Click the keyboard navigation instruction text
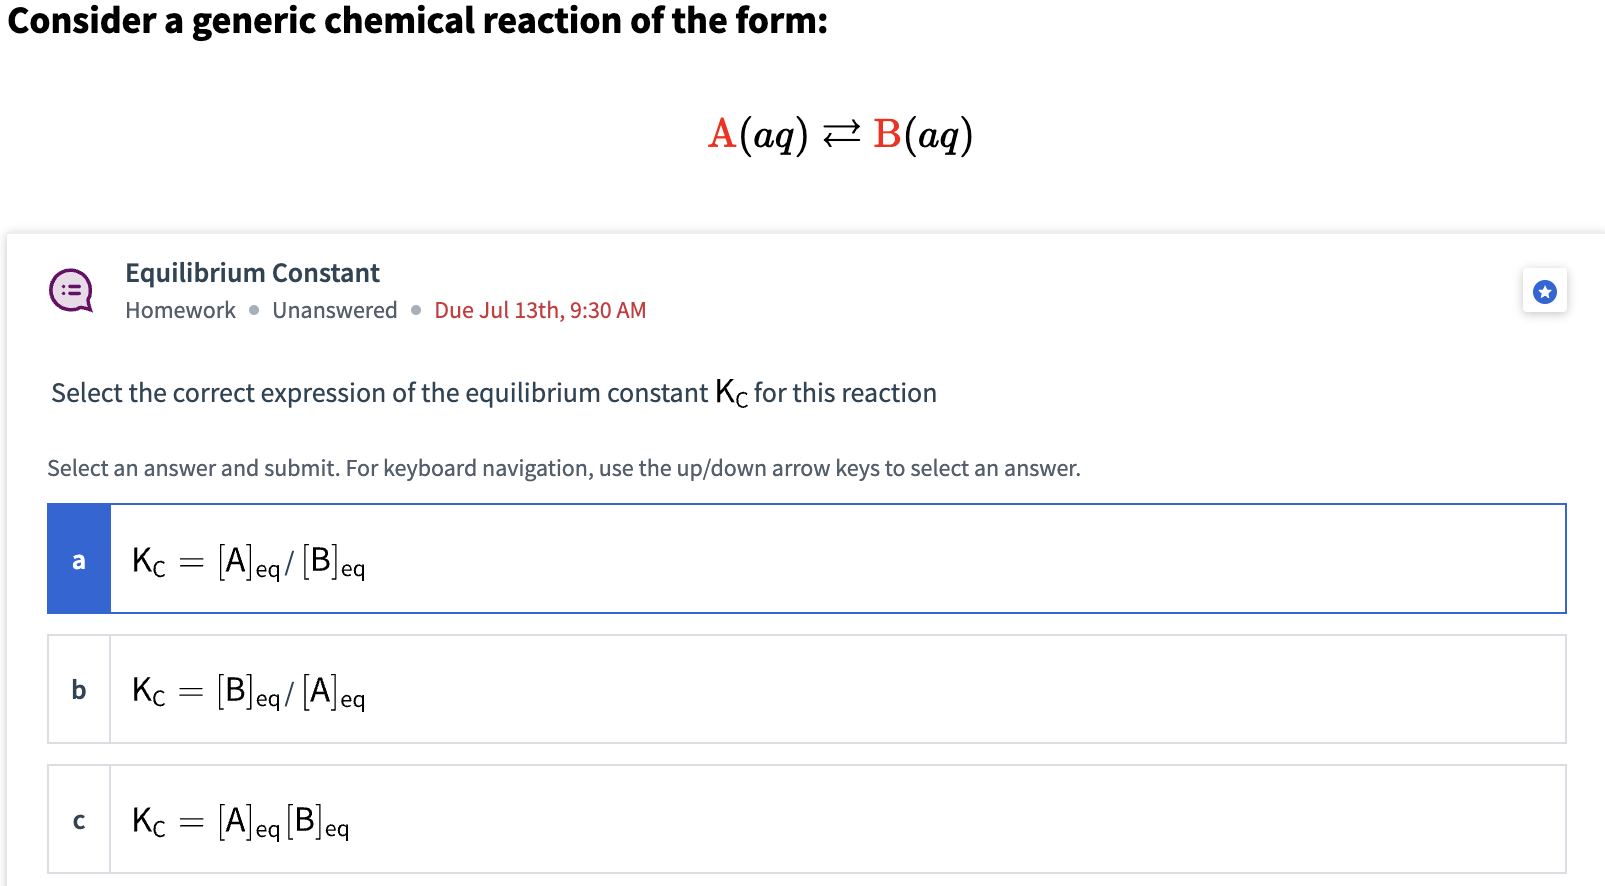The image size is (1605, 886). [563, 467]
